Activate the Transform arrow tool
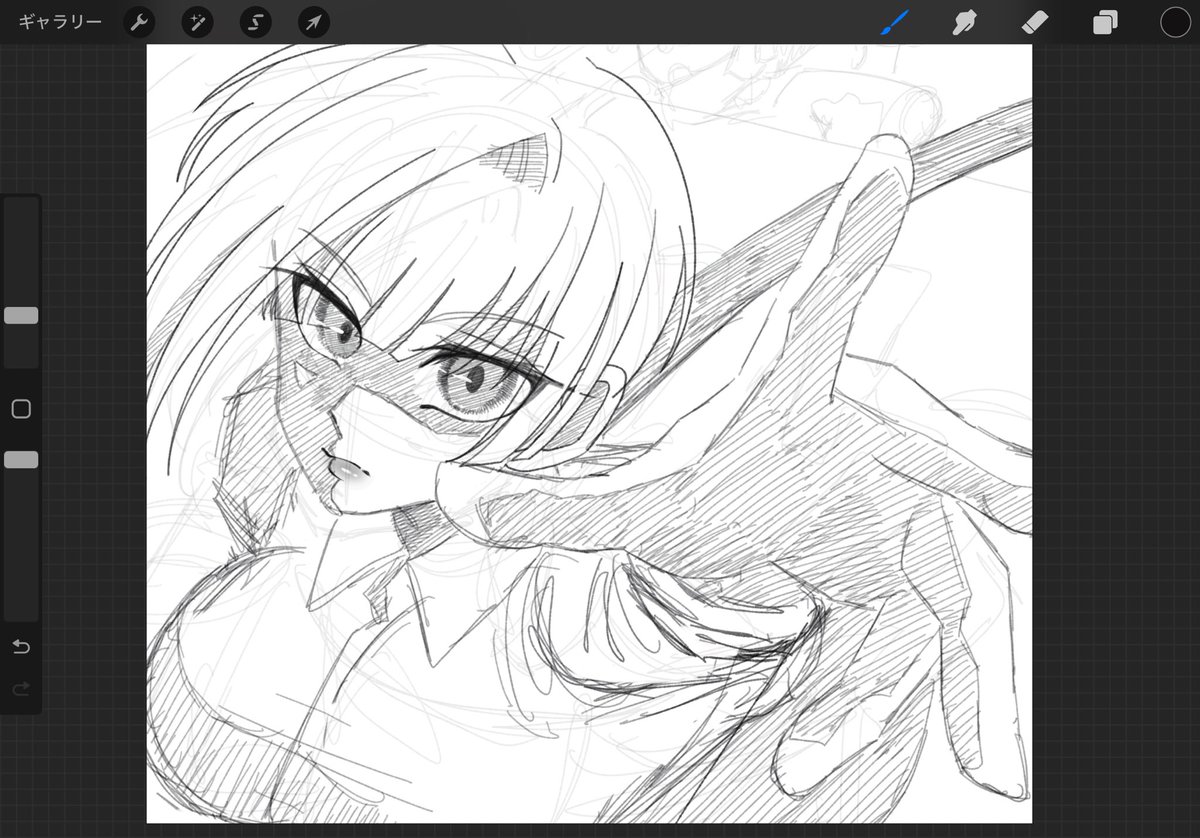This screenshot has width=1200, height=838. click(314, 22)
